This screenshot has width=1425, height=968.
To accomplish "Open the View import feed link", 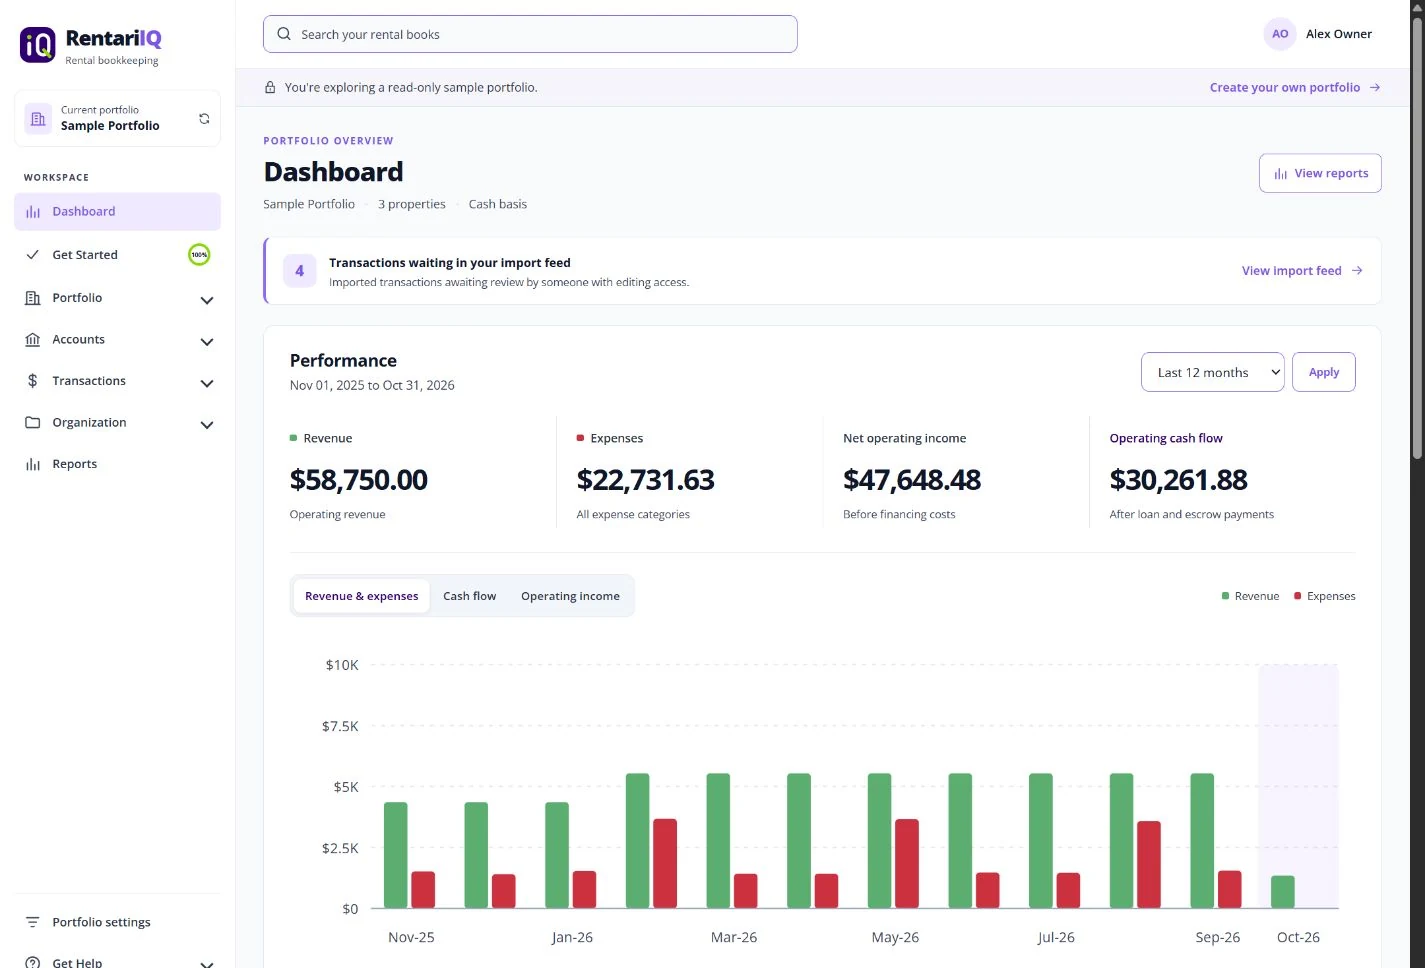I will click(x=1302, y=271).
